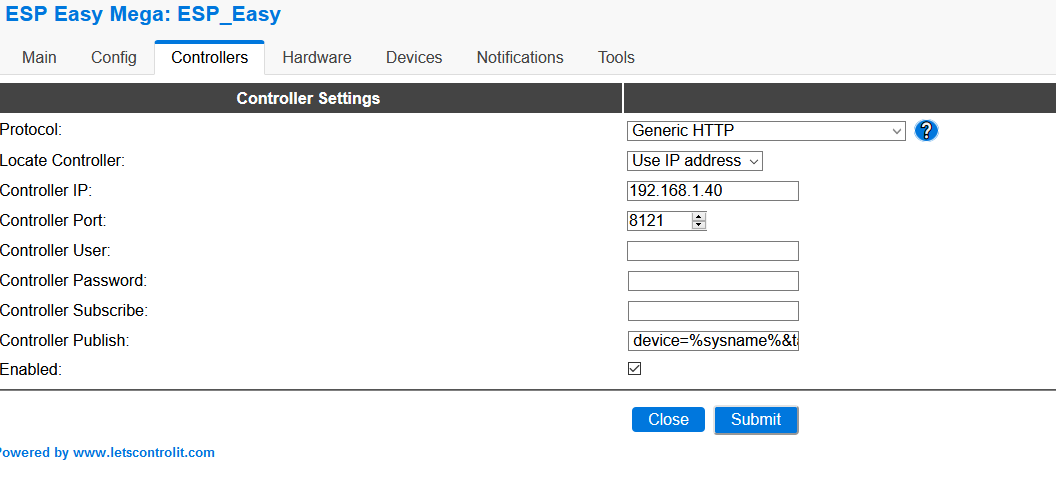This screenshot has width=1056, height=501.
Task: Decrease Controller Port with down arrow
Action: click(698, 225)
